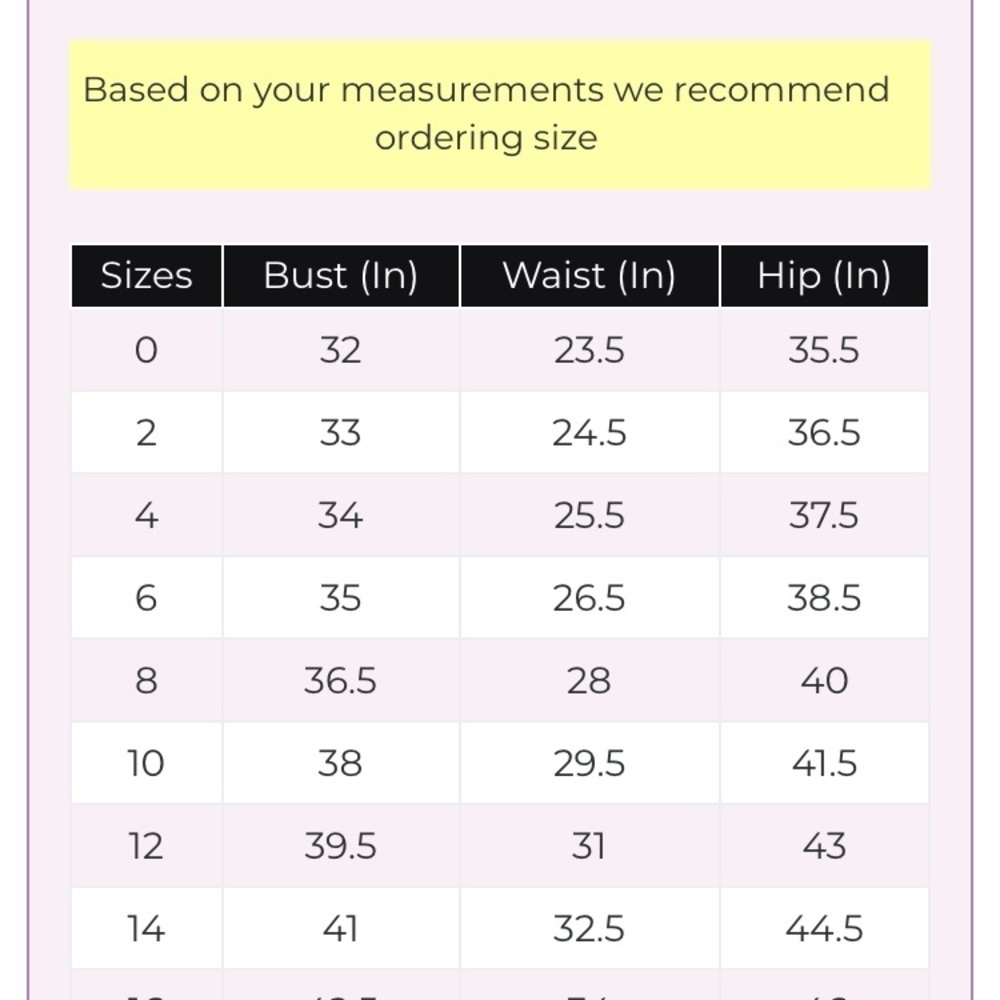Click the 38.5 hip value cell
The width and height of the screenshot is (1000, 1000).
[x=825, y=598]
